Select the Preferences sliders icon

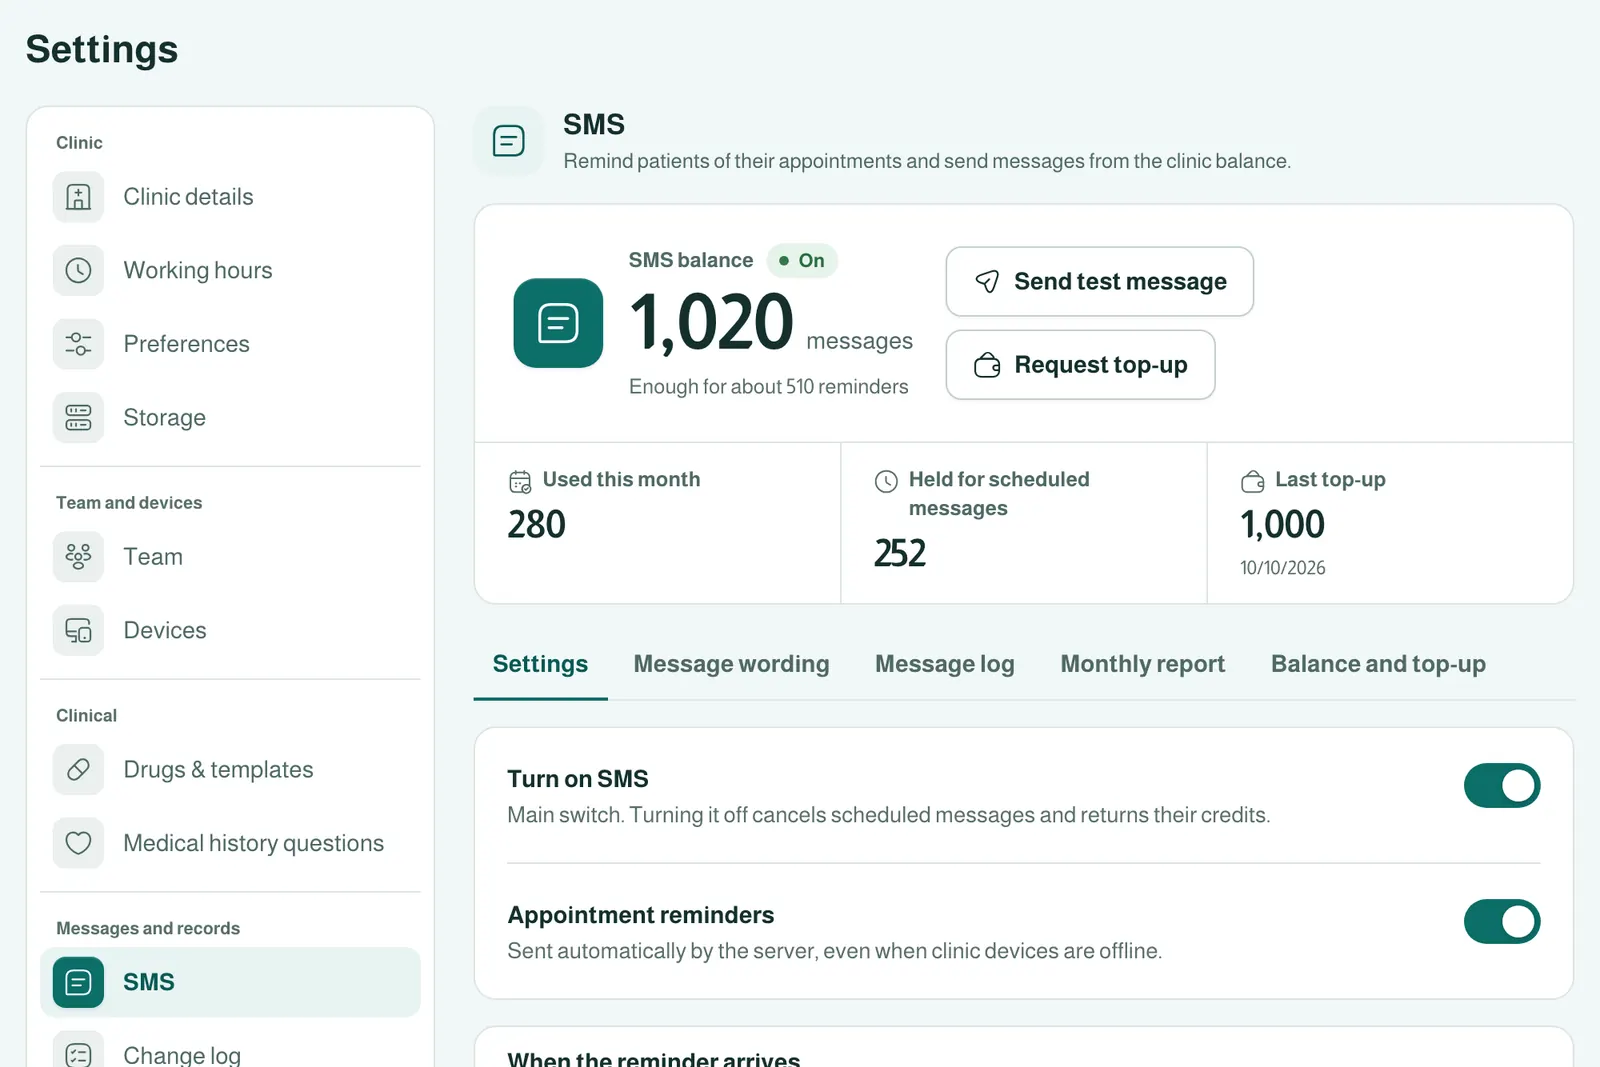coord(78,344)
